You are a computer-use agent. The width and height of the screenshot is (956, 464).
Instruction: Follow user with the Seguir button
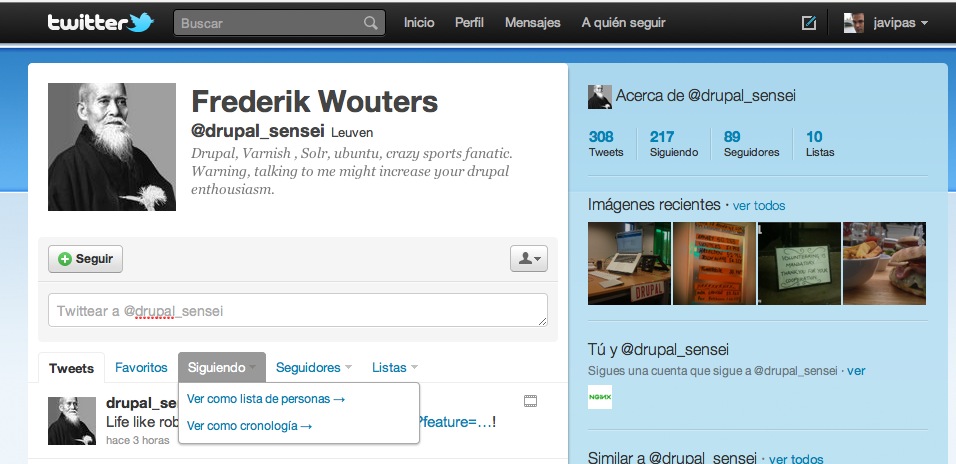[x=85, y=259]
